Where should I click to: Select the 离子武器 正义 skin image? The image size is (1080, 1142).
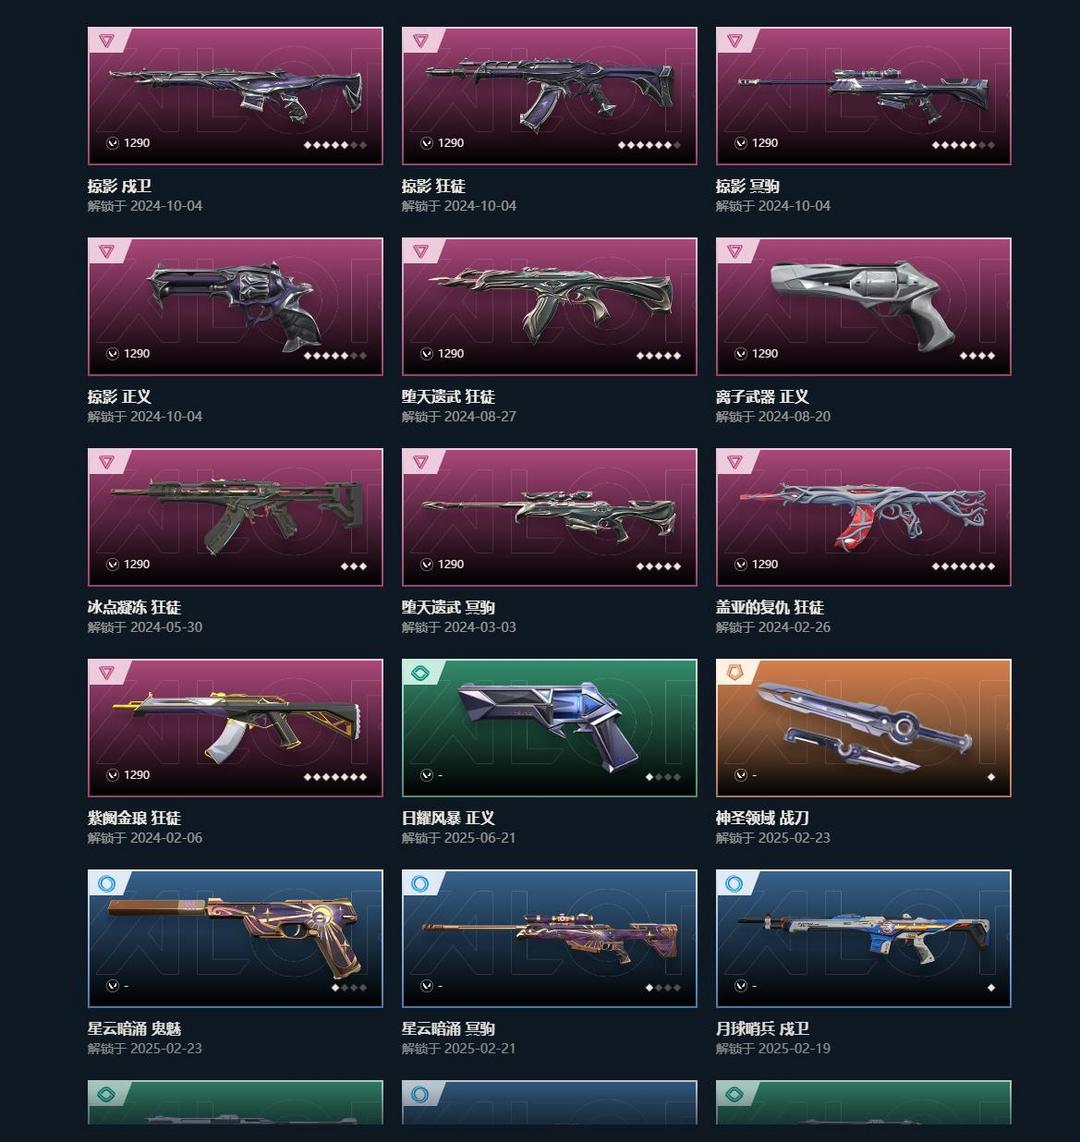[x=864, y=307]
